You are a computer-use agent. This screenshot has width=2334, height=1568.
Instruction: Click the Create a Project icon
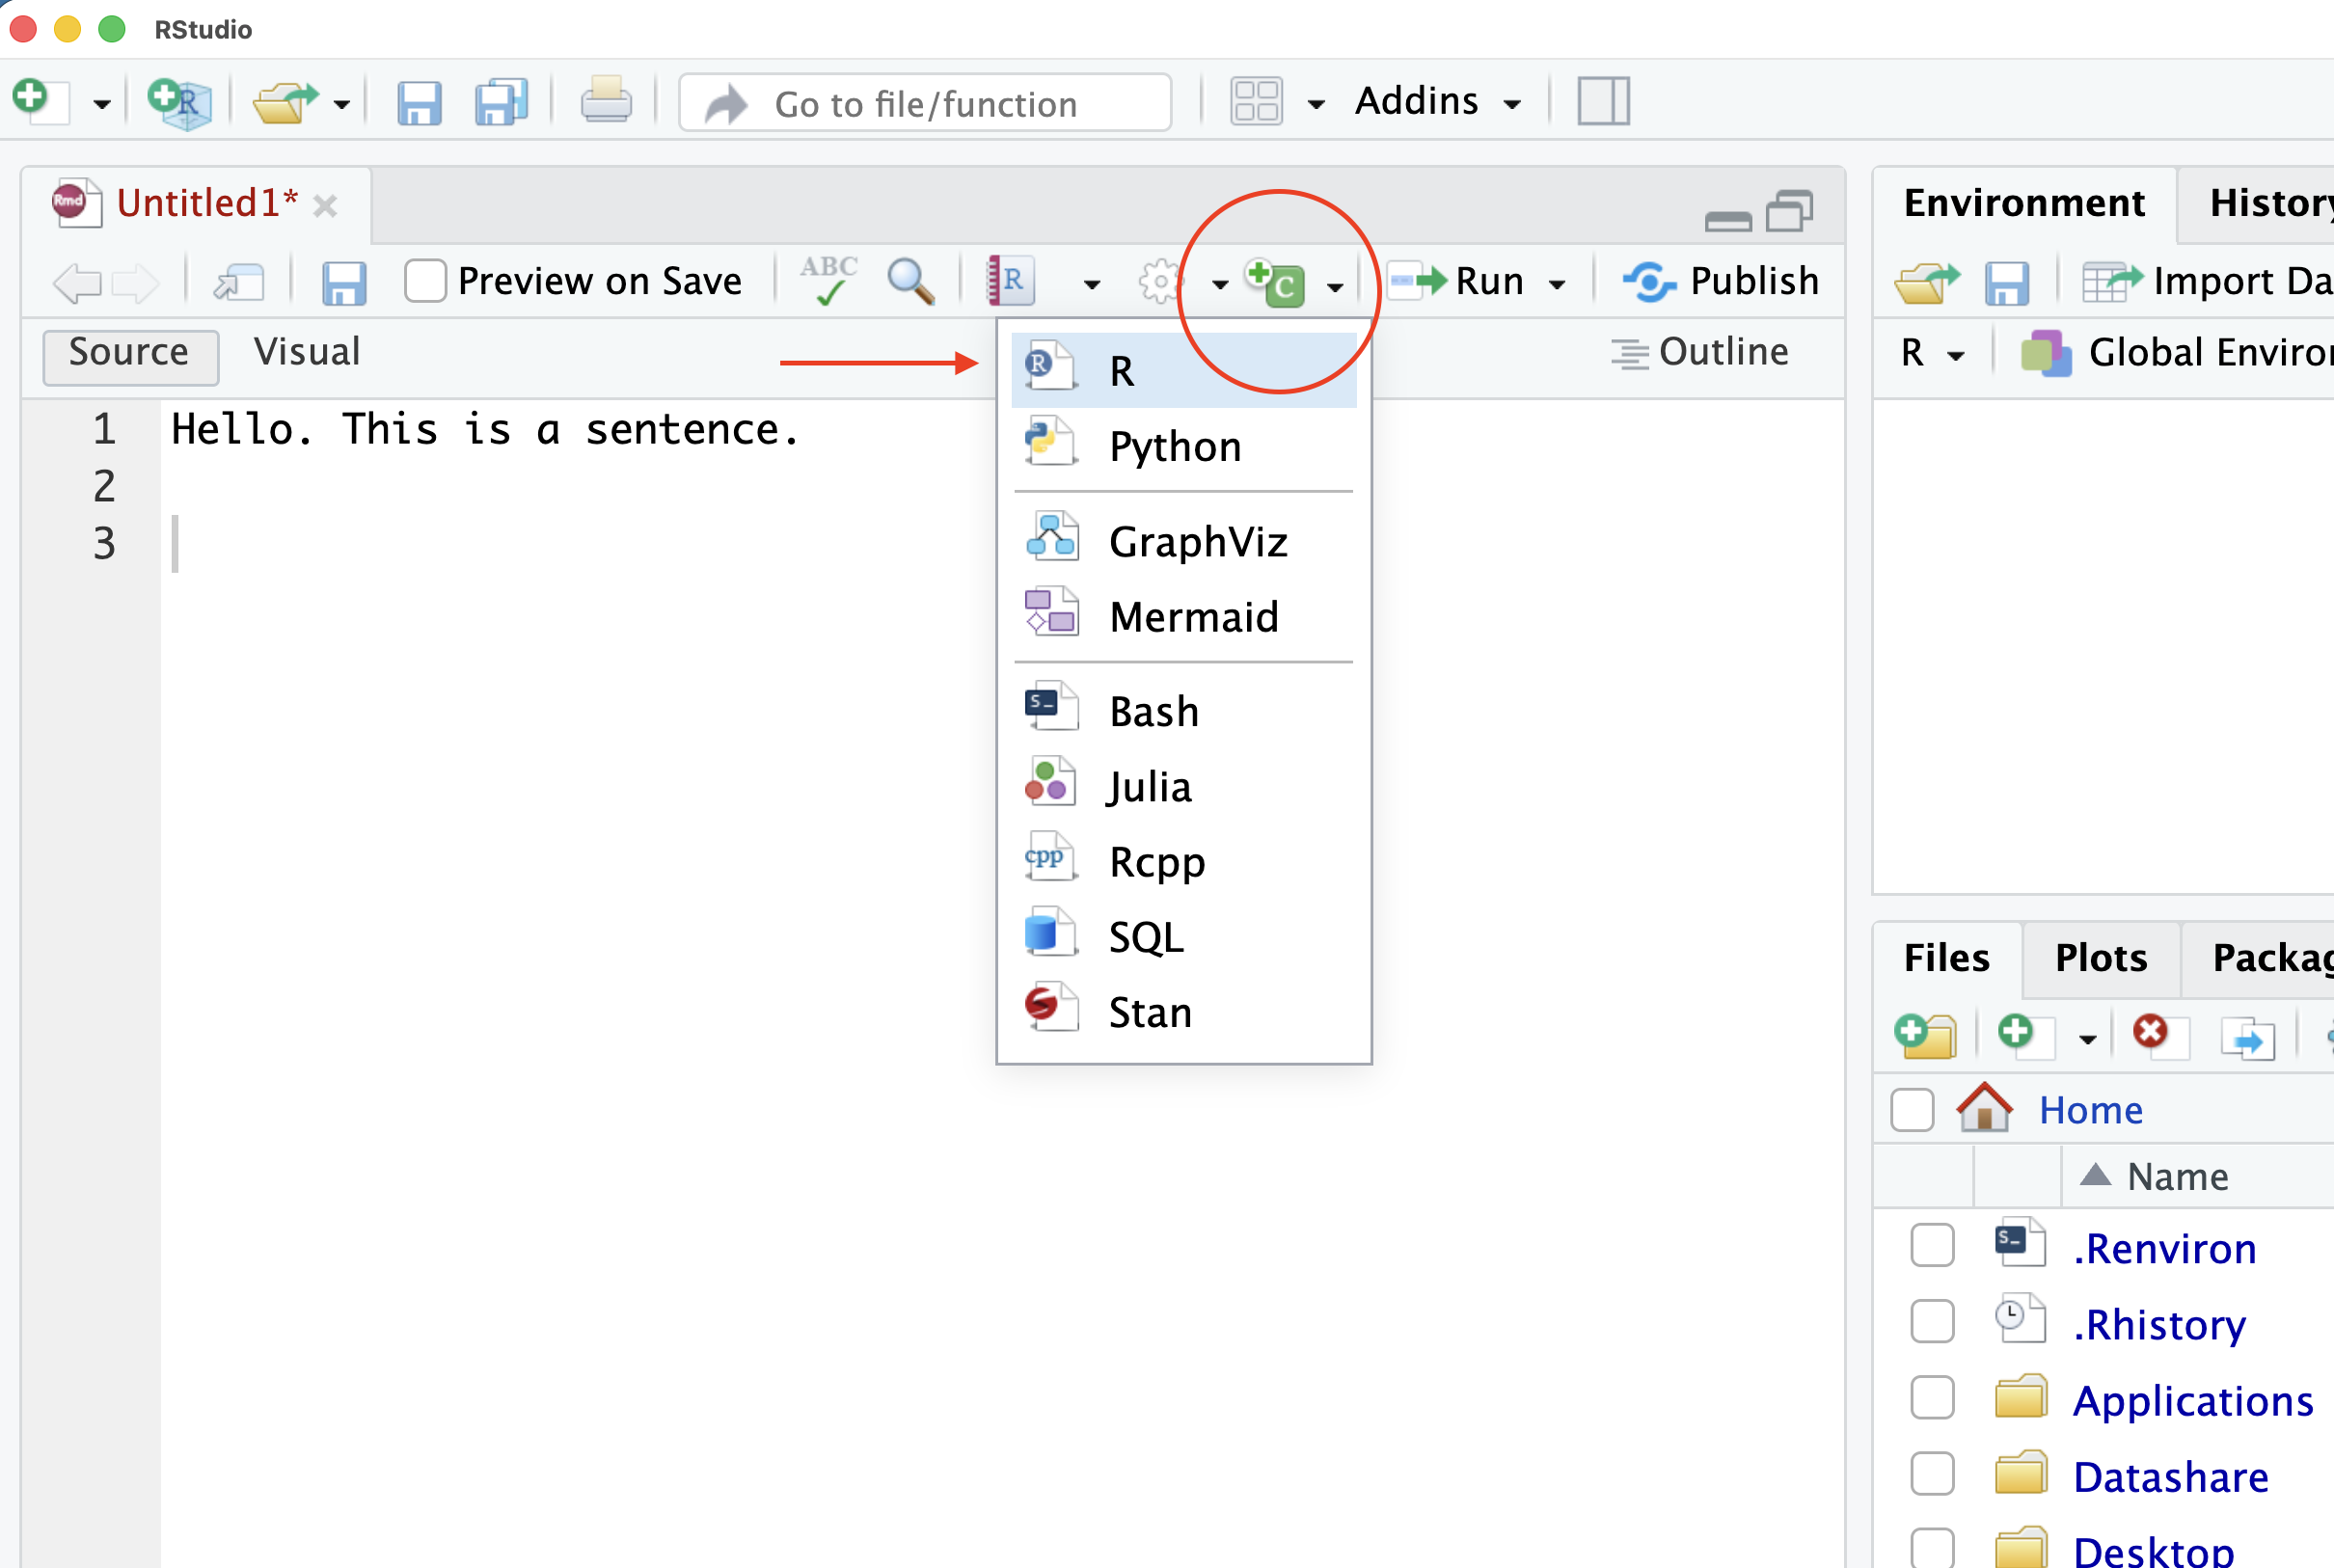[179, 102]
